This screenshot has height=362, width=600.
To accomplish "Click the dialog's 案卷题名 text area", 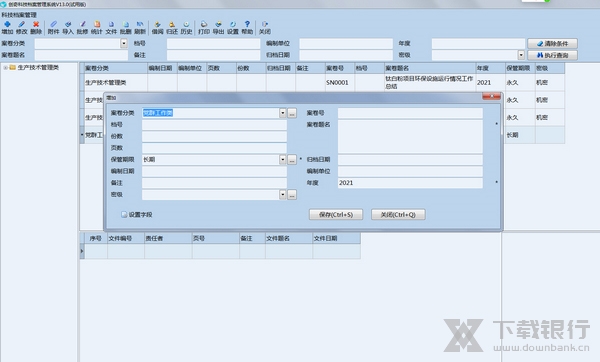I will point(410,137).
